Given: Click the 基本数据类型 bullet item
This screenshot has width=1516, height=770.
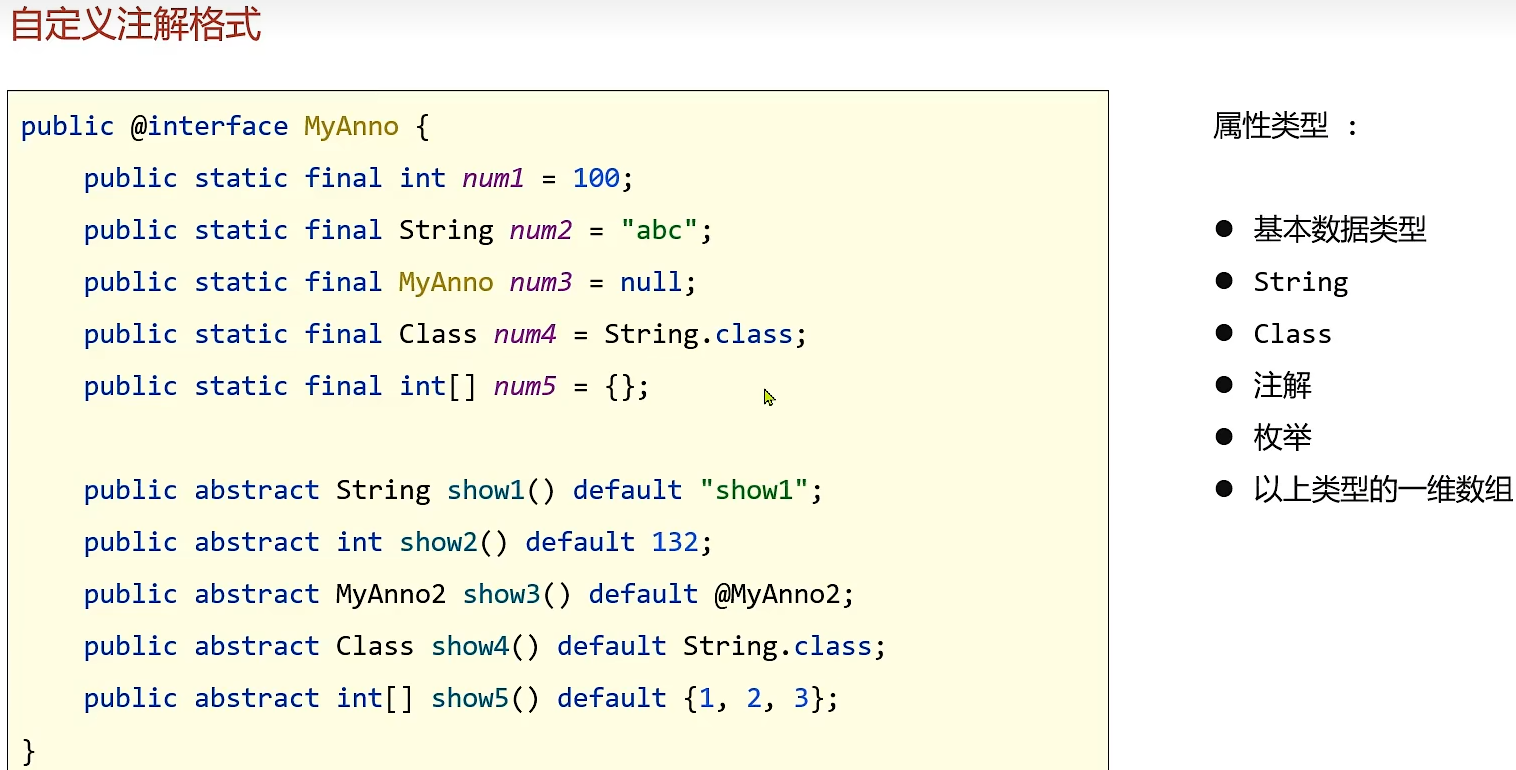Looking at the screenshot, I should point(1339,230).
